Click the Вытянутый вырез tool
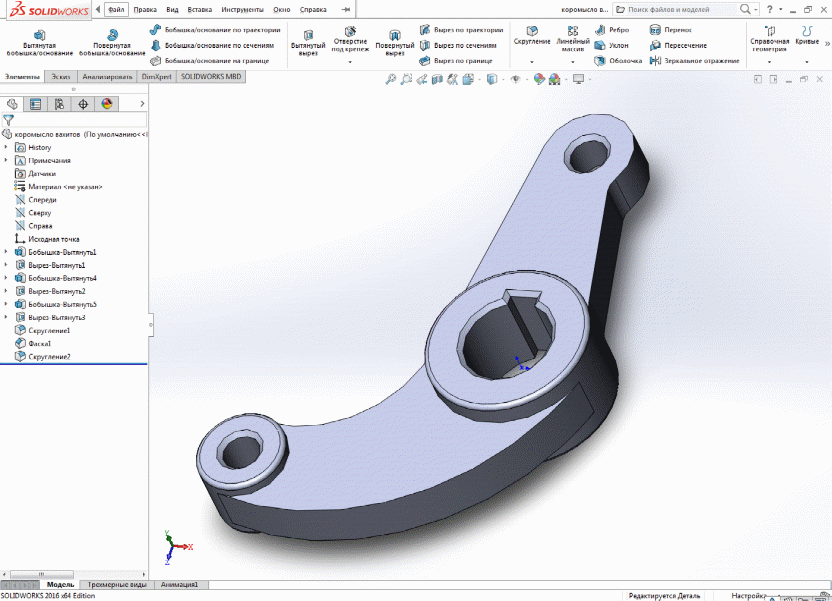Screen dimensions: 832x601 point(306,42)
